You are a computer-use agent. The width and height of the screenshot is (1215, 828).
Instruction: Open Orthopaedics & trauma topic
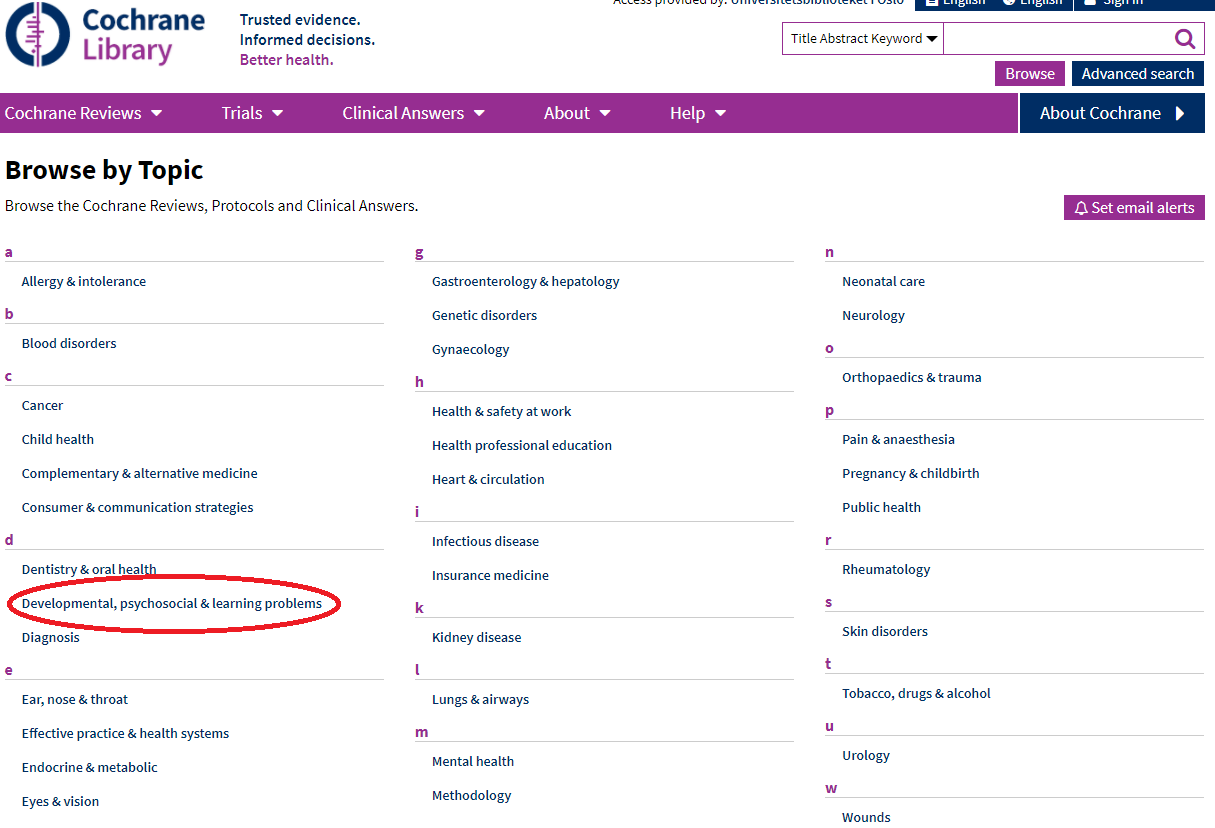(912, 378)
